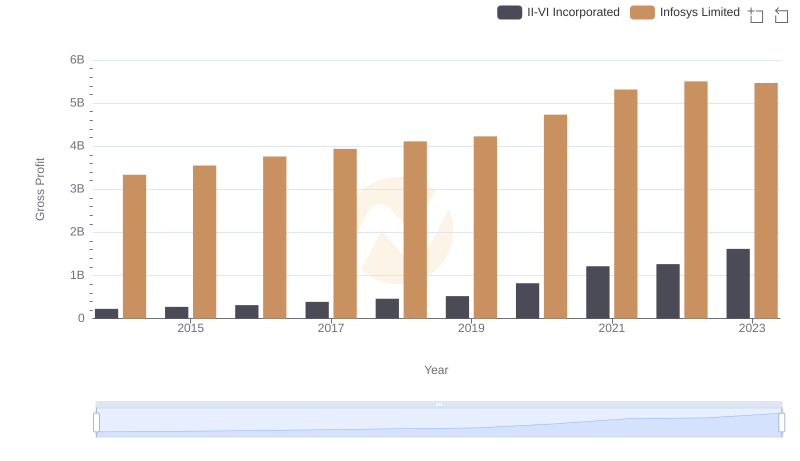Click the left handle of the range slider

click(x=97, y=423)
